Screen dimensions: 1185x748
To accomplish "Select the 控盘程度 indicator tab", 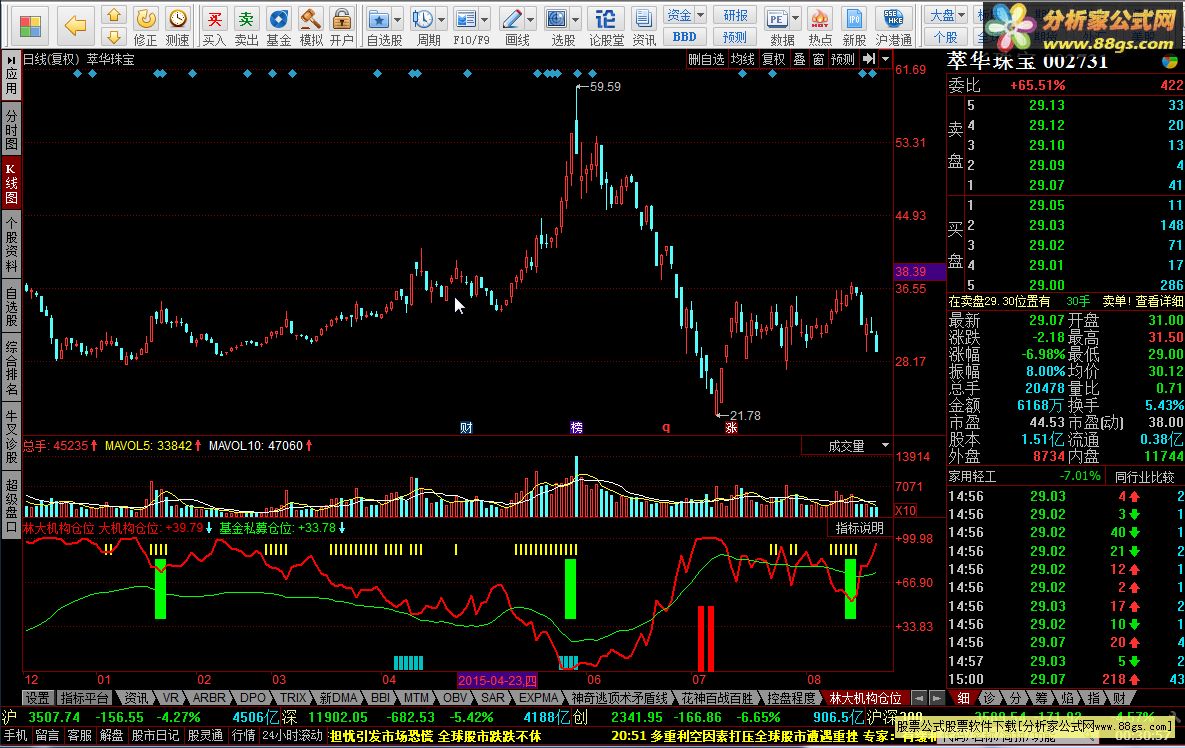I will (x=791, y=698).
